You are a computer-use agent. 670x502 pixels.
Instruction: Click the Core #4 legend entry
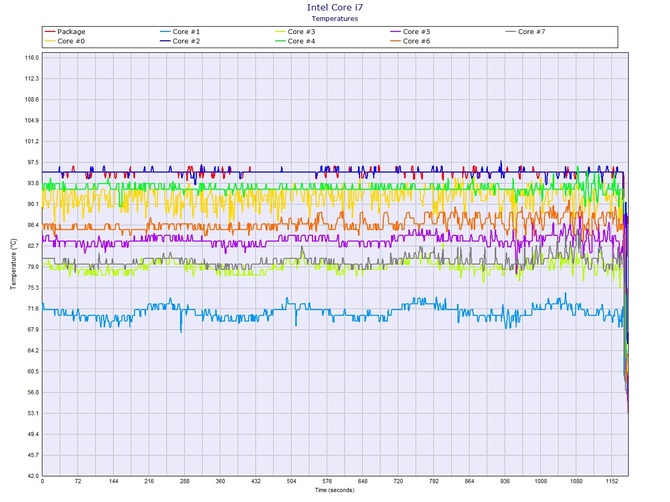pyautogui.click(x=295, y=41)
